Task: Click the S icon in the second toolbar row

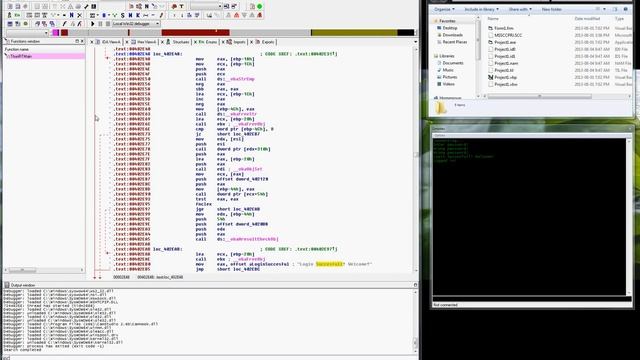Action: click(x=122, y=15)
